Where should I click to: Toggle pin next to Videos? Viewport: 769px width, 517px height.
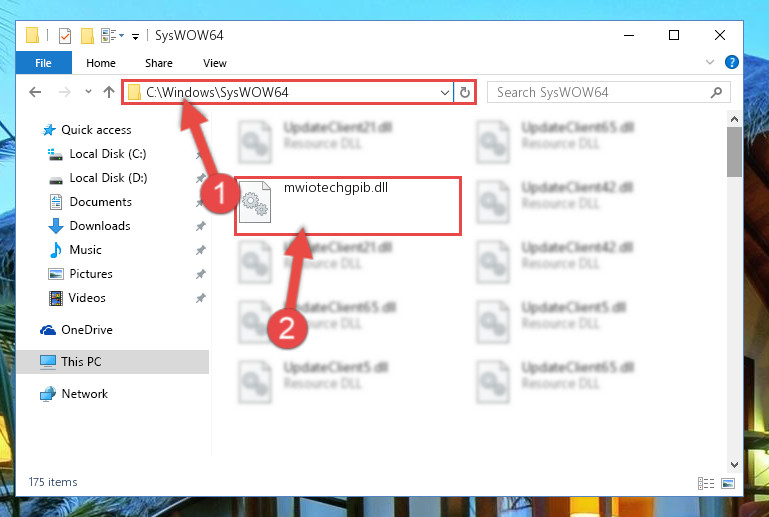[201, 298]
